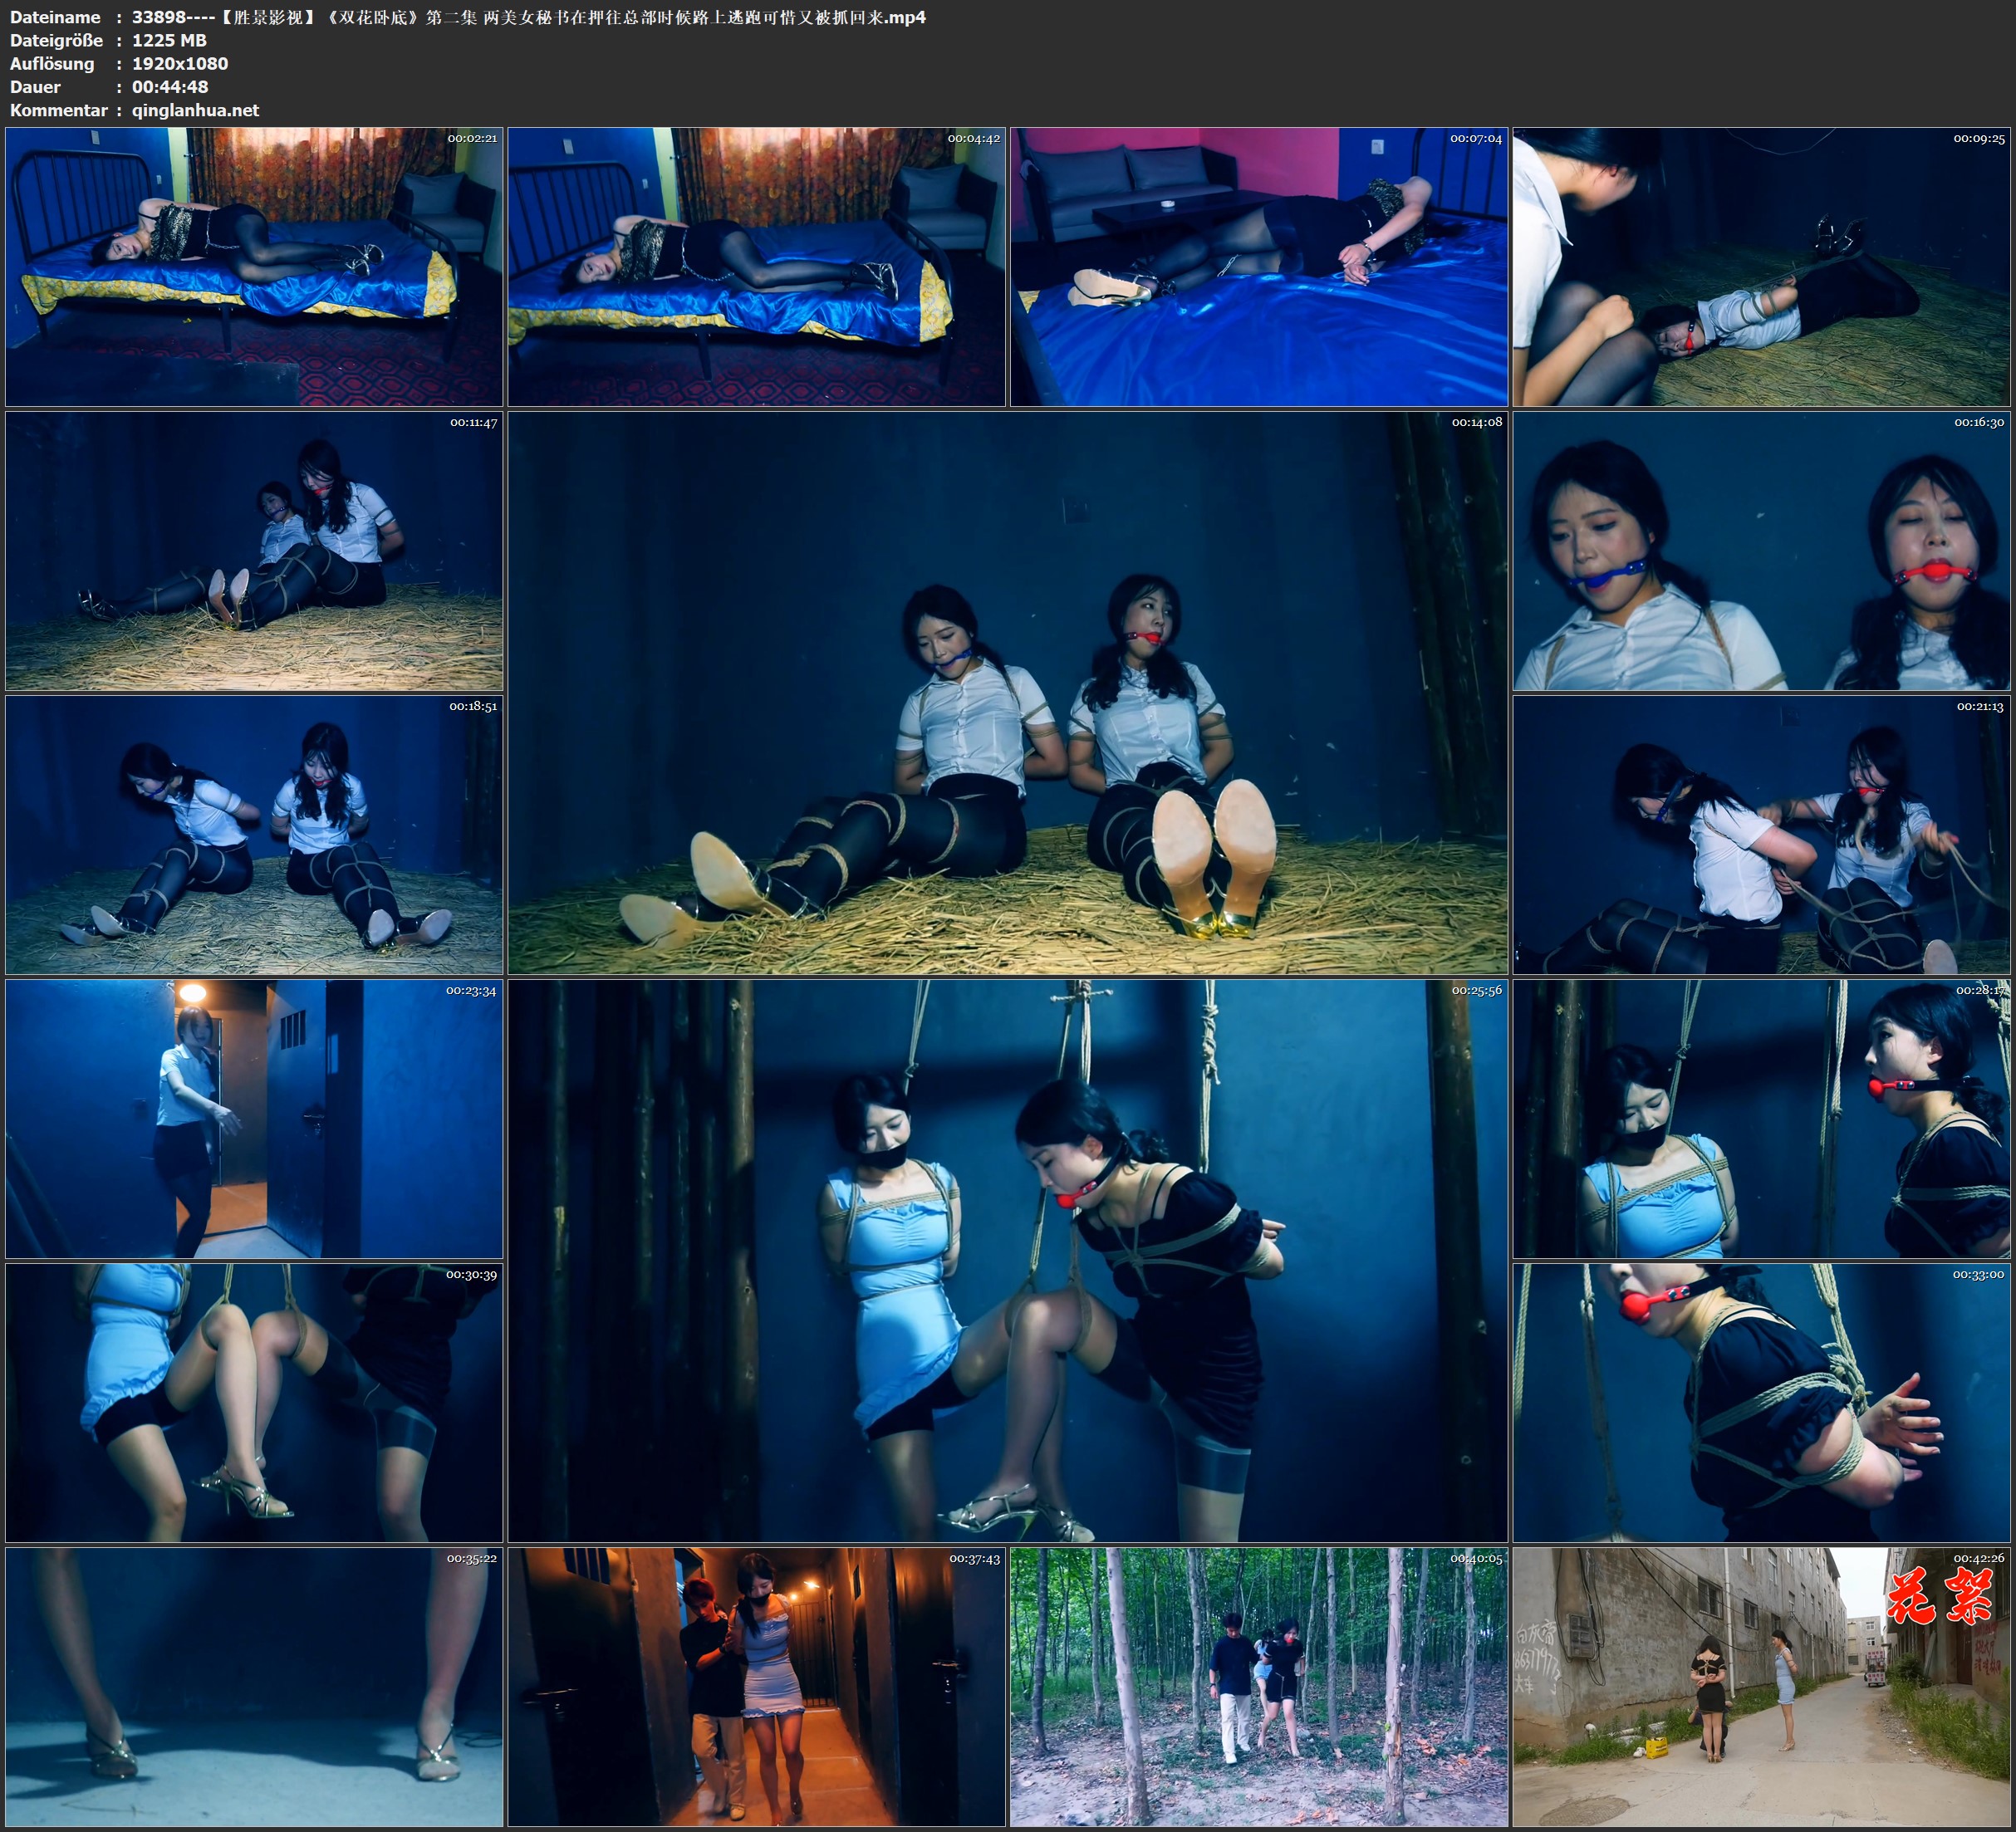Open the thumbnail at 00:35:22

pos(254,1686)
